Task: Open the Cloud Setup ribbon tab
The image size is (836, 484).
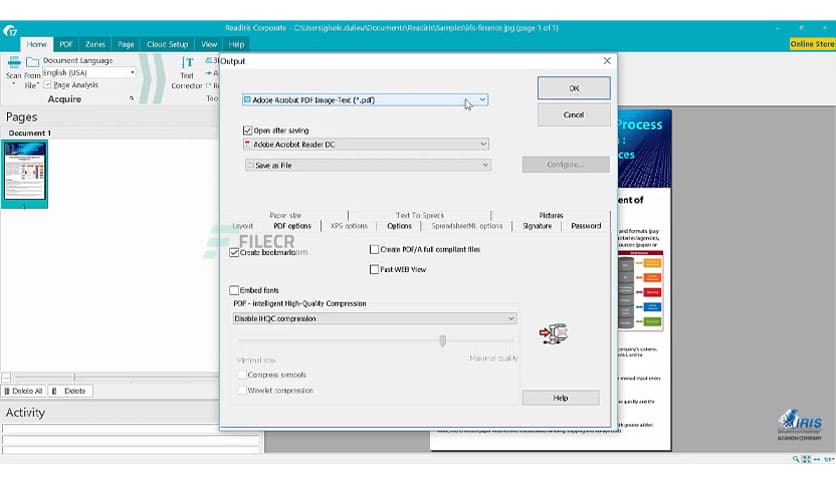Action: (167, 44)
